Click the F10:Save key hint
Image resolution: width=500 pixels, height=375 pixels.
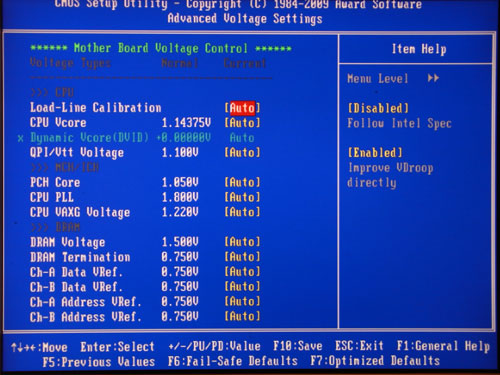[x=298, y=346]
